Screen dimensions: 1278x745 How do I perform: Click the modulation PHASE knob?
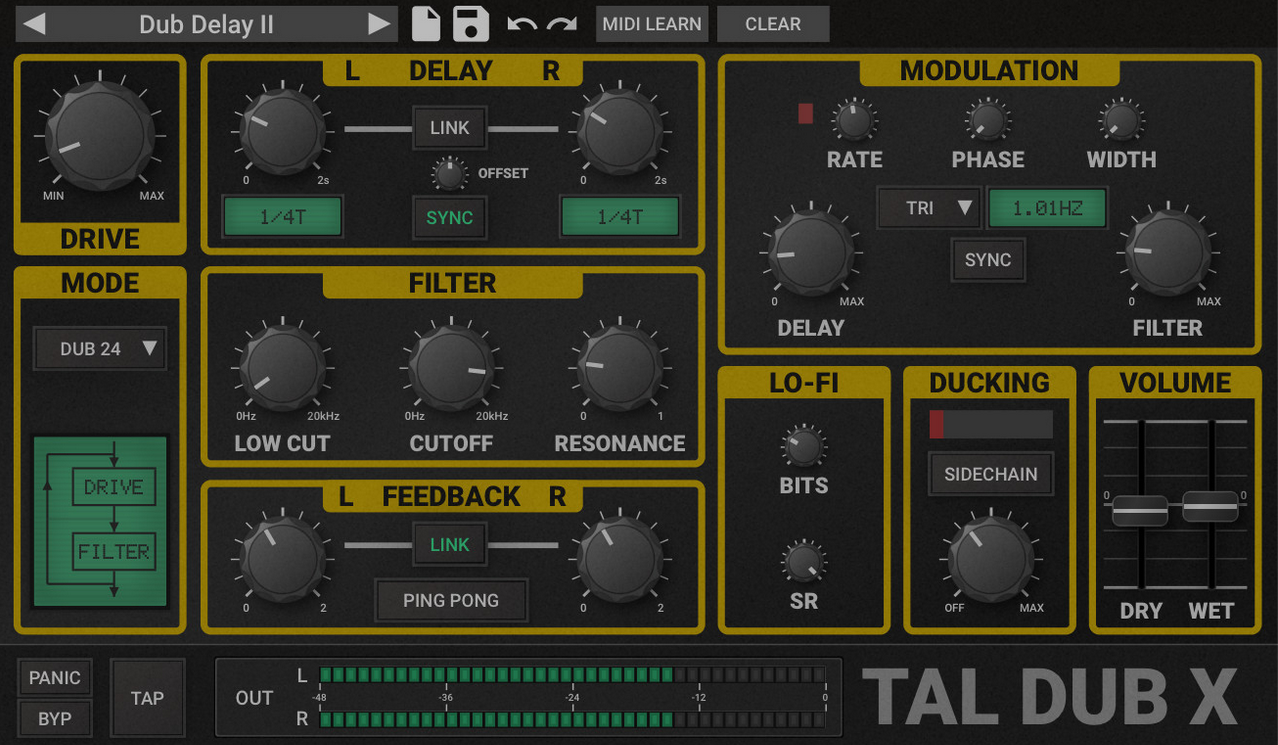tap(987, 120)
